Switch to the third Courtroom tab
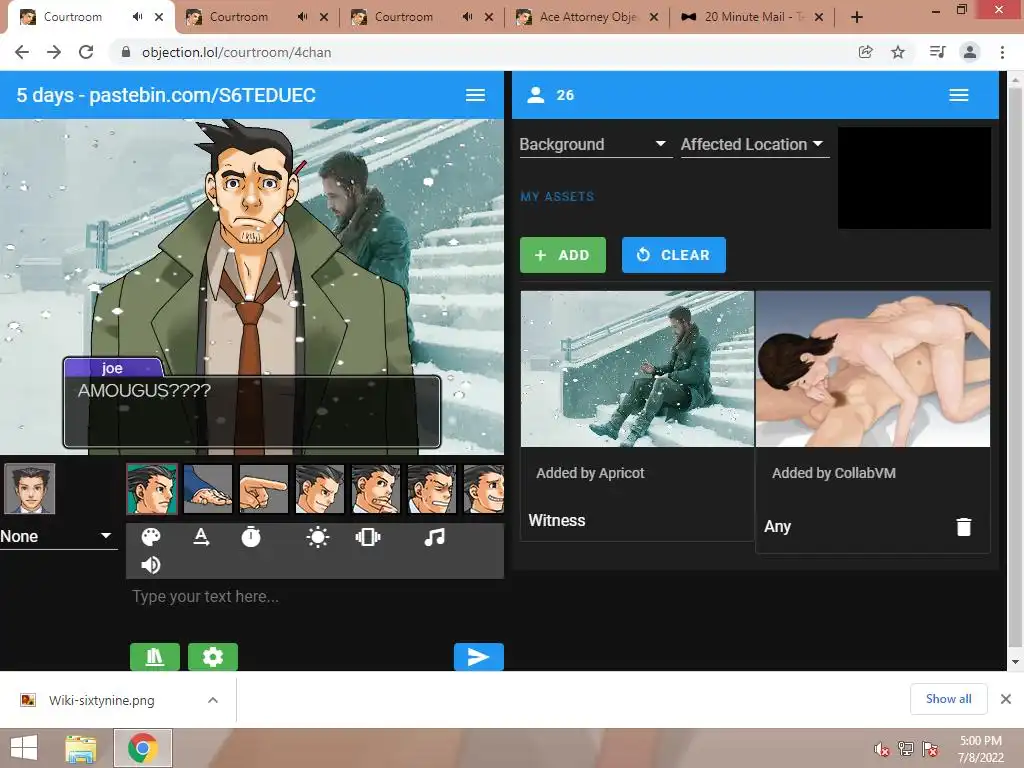 [x=421, y=17]
